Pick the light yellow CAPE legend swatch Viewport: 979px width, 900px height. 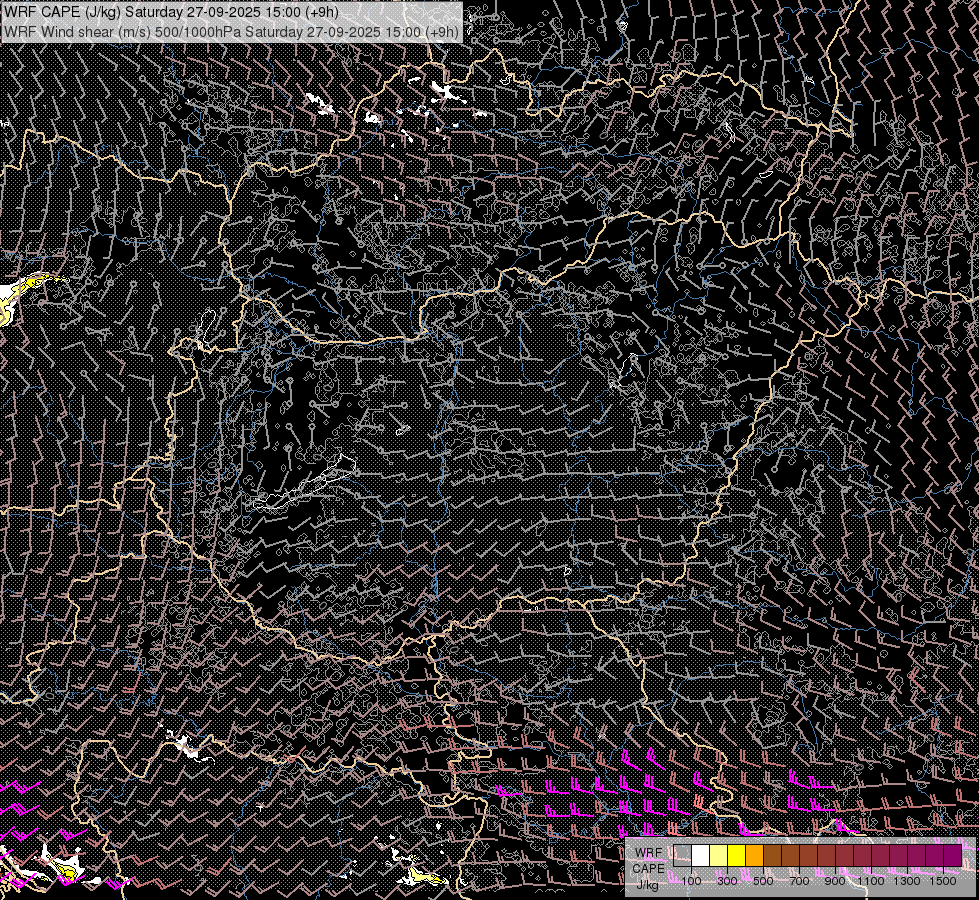[x=719, y=855]
